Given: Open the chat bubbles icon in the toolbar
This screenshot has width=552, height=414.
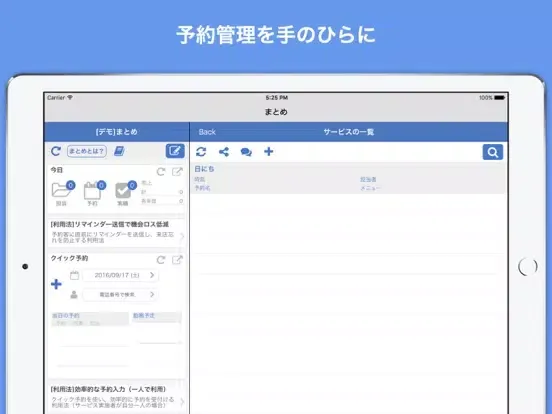Looking at the screenshot, I should pos(246,152).
